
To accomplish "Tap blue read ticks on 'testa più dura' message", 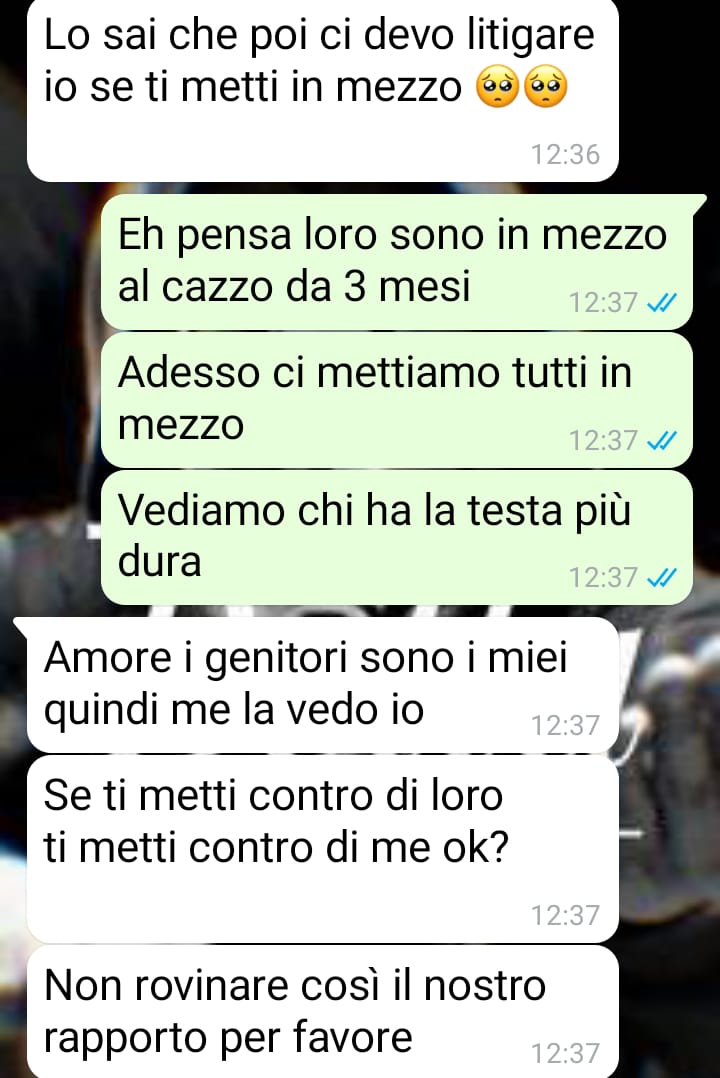I will (x=662, y=578).
